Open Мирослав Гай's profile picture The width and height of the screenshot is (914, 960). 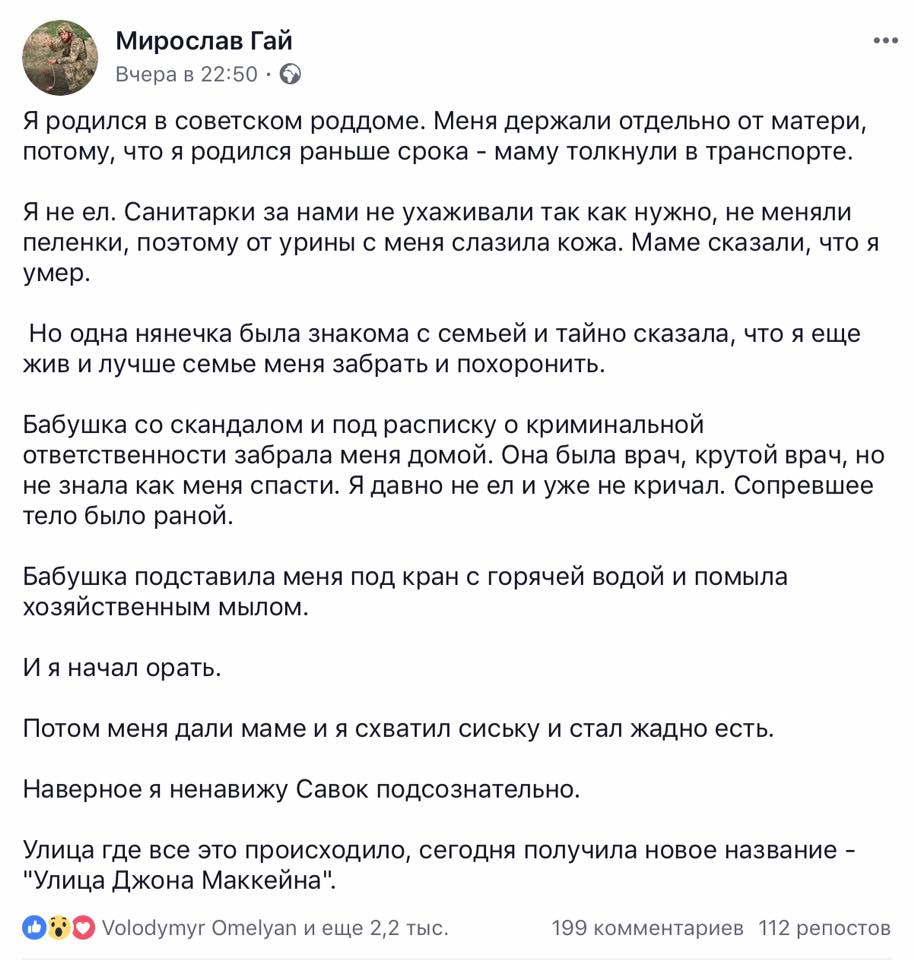coord(60,58)
